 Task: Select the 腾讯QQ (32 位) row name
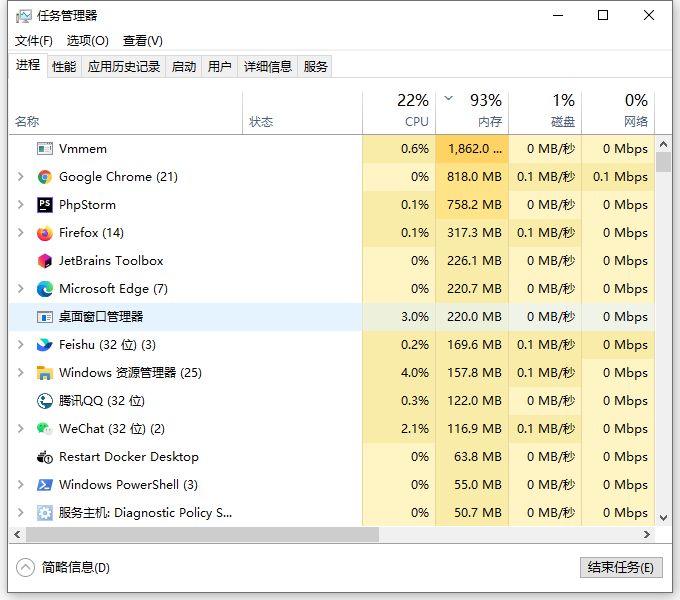tap(102, 401)
